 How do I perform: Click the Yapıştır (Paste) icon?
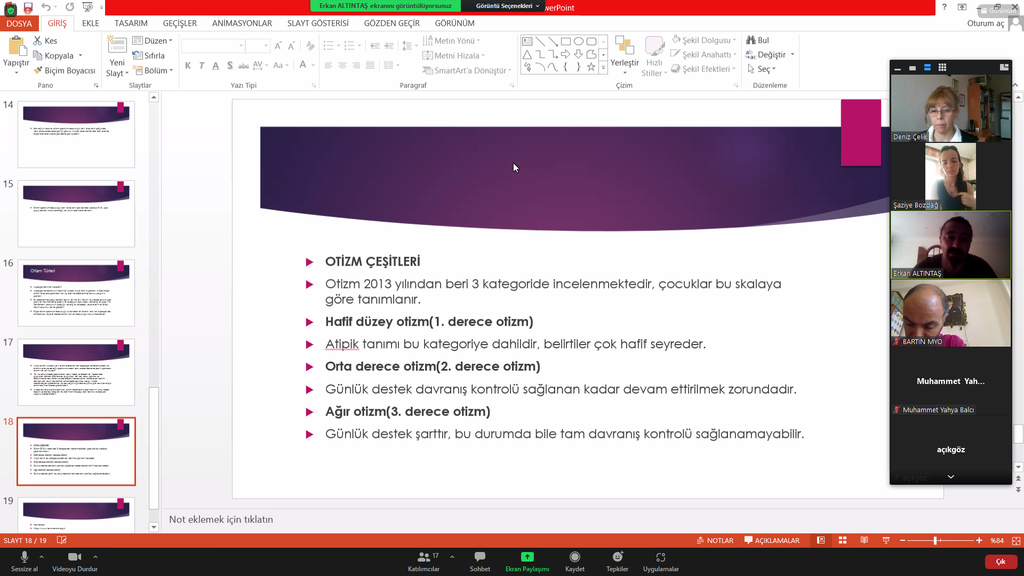(17, 47)
